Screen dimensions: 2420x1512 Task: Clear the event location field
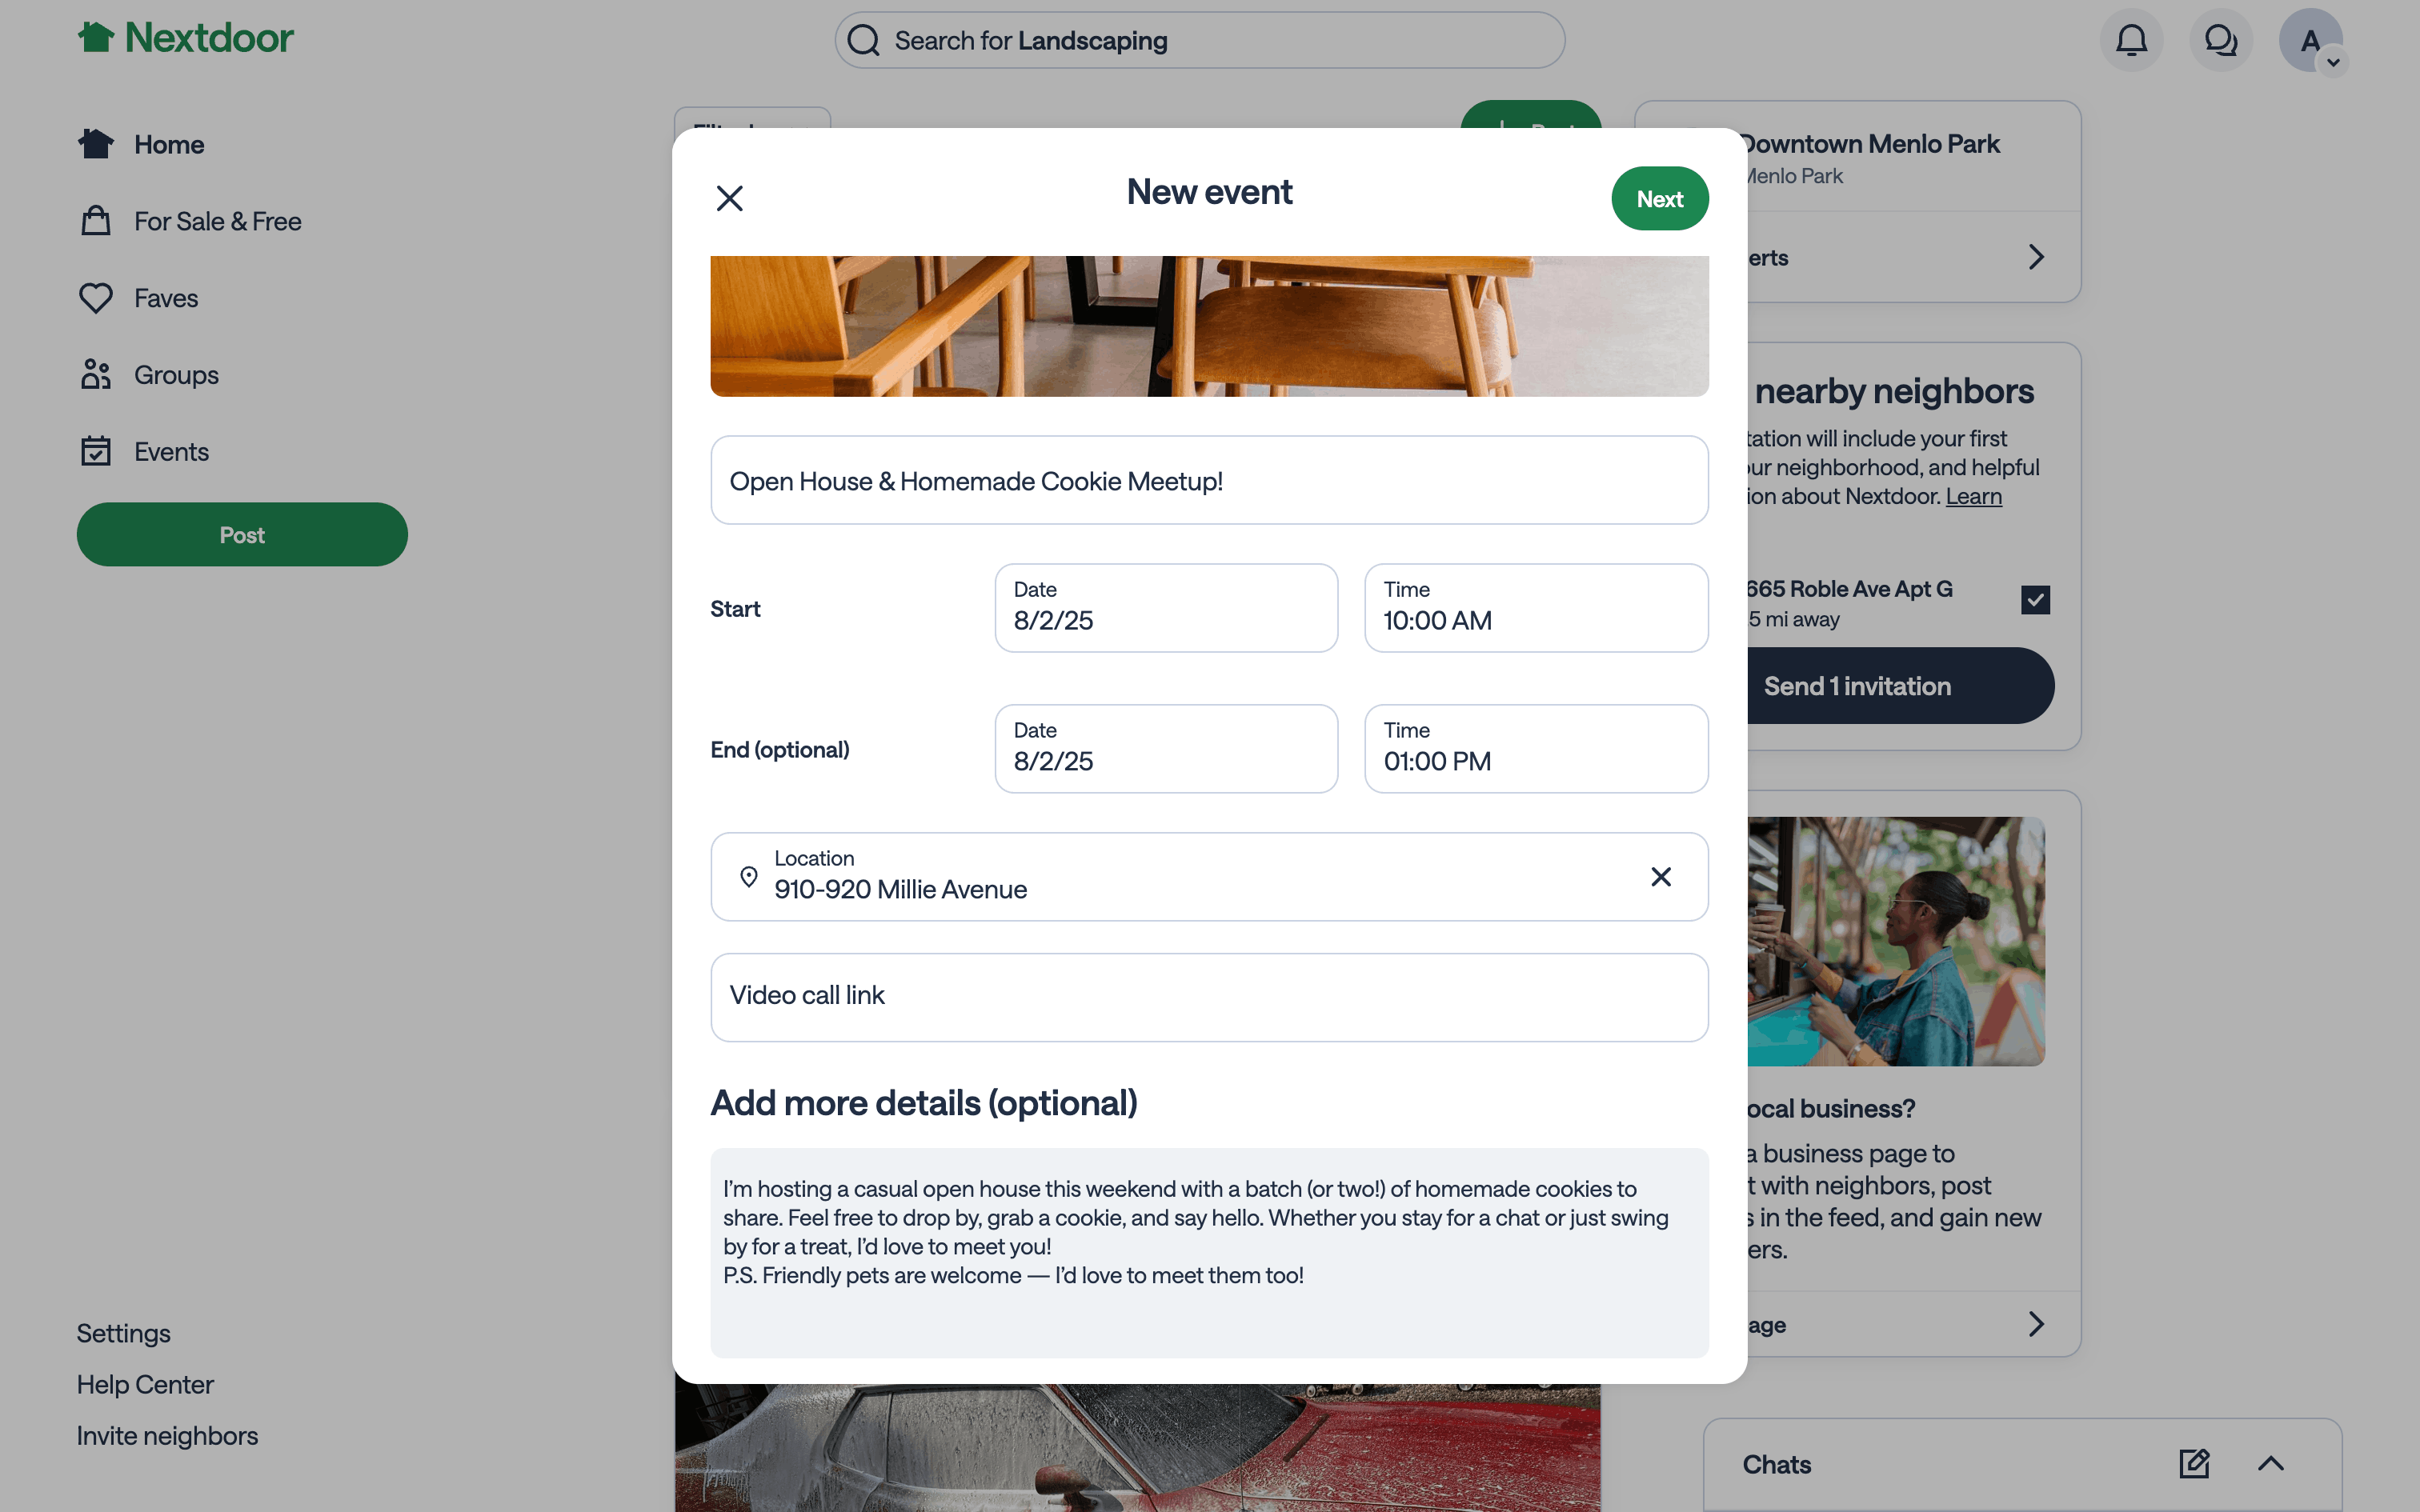click(x=1661, y=877)
